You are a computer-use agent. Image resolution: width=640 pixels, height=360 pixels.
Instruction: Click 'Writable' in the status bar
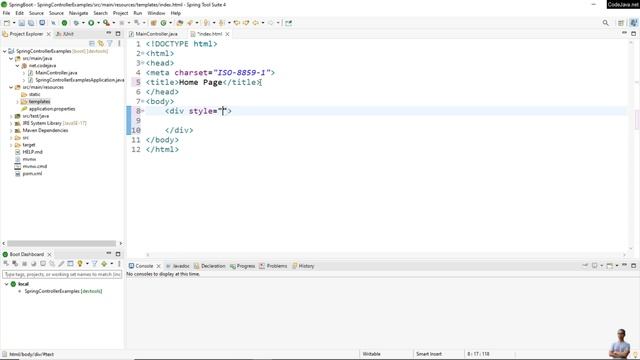(371, 354)
